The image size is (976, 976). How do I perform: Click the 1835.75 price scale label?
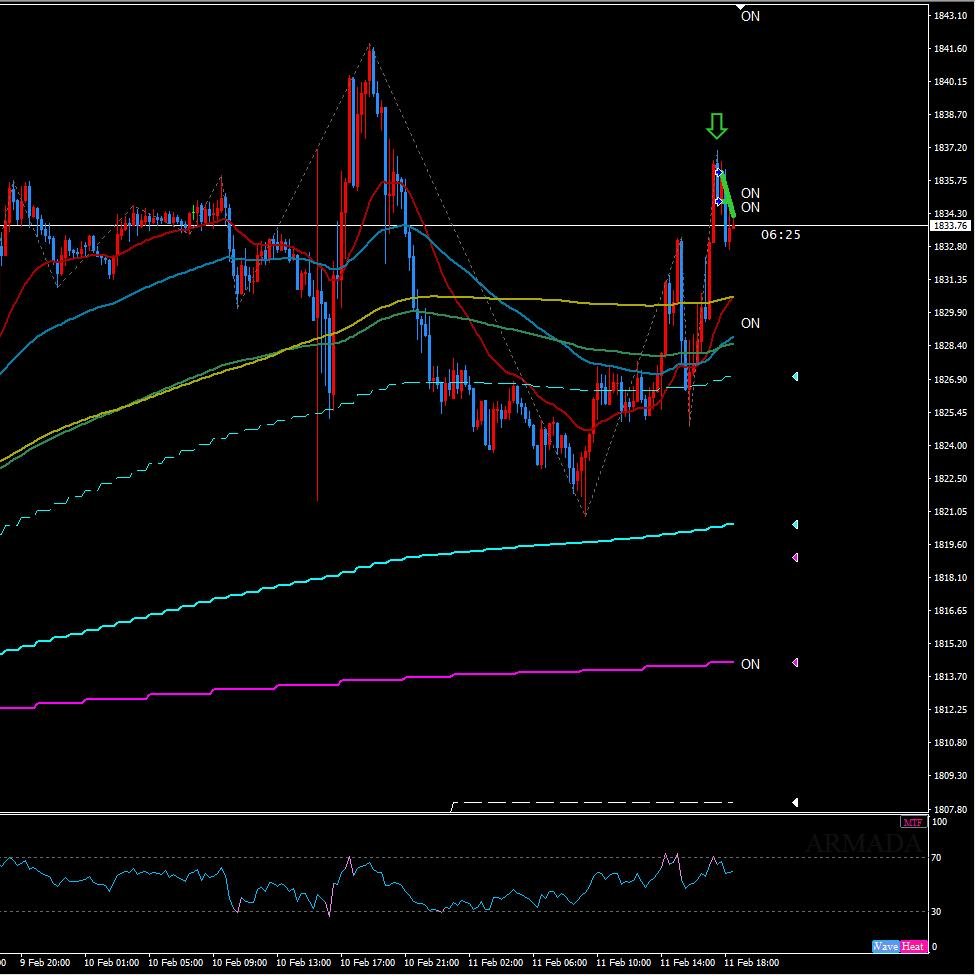pos(950,181)
